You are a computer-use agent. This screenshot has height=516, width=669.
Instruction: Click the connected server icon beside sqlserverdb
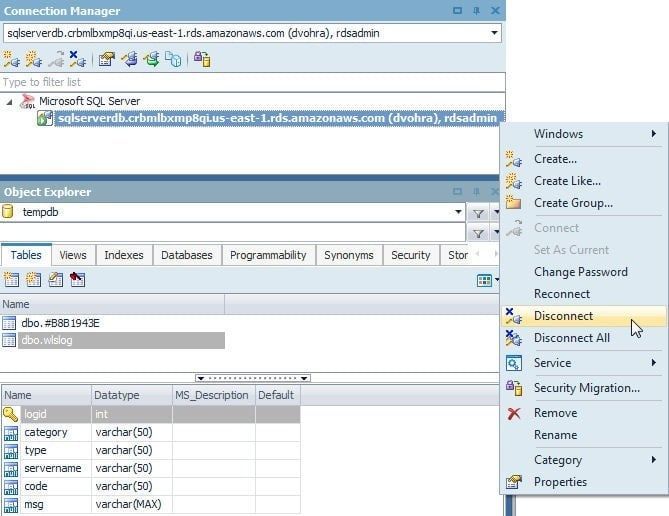[45, 118]
